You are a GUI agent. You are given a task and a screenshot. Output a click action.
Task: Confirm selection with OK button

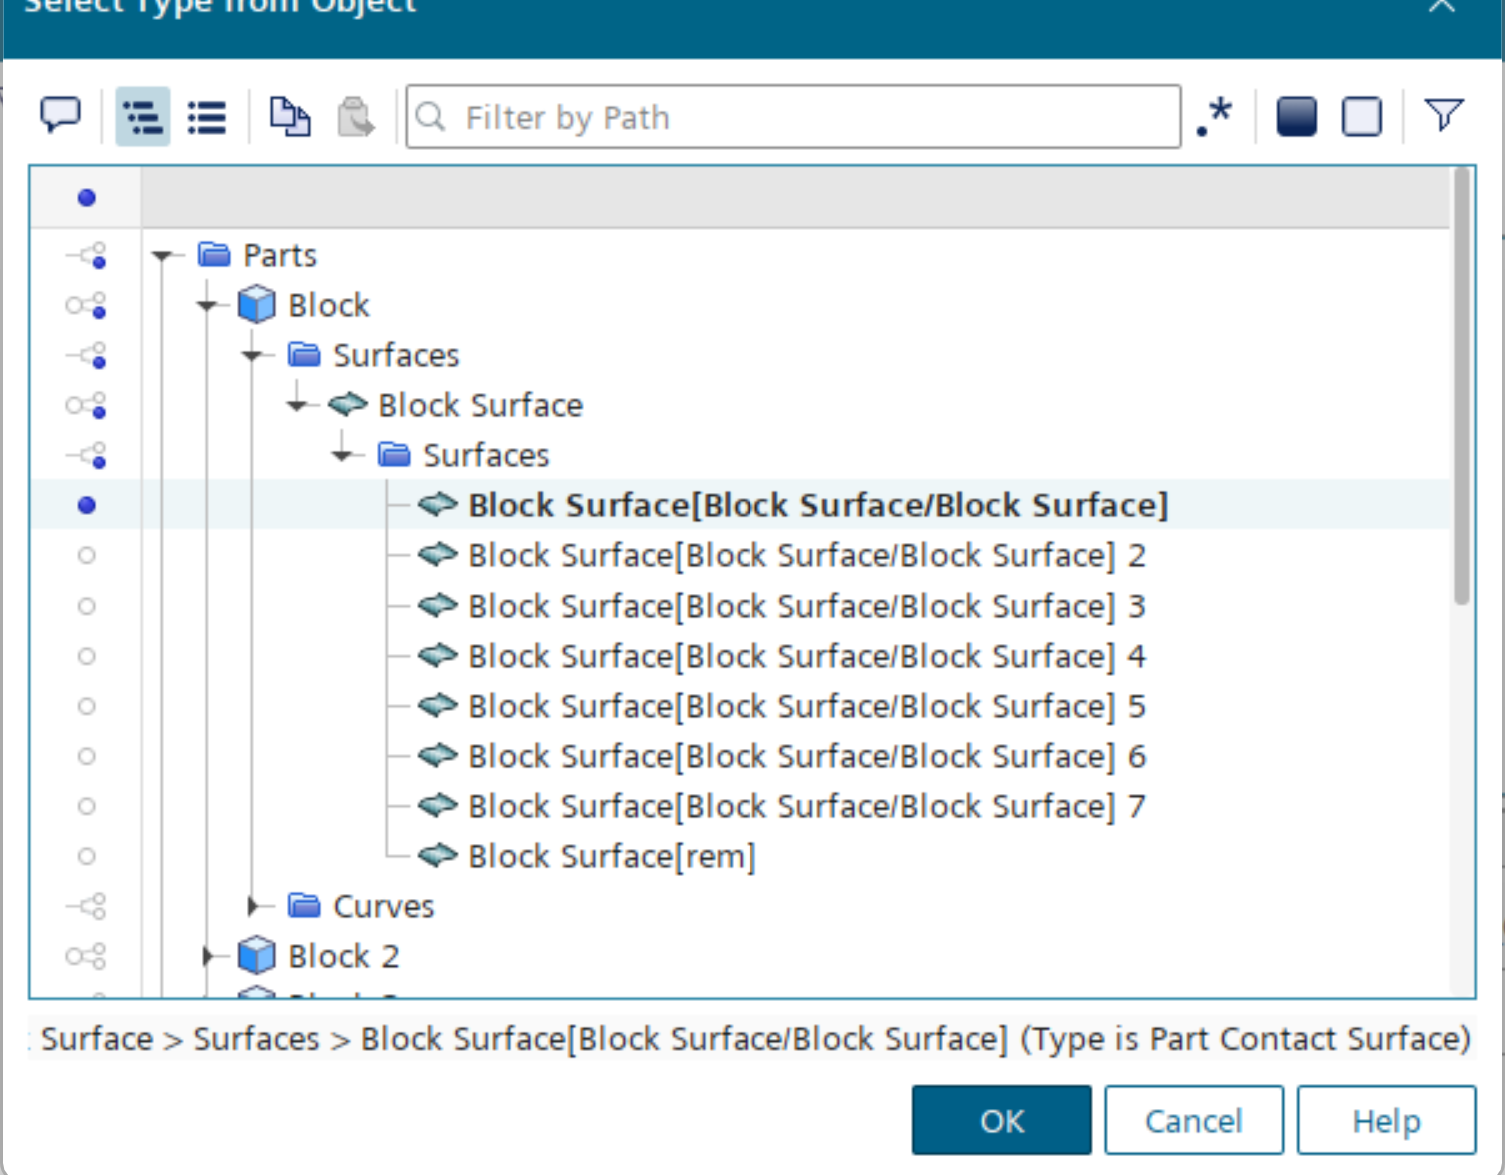click(1001, 1120)
